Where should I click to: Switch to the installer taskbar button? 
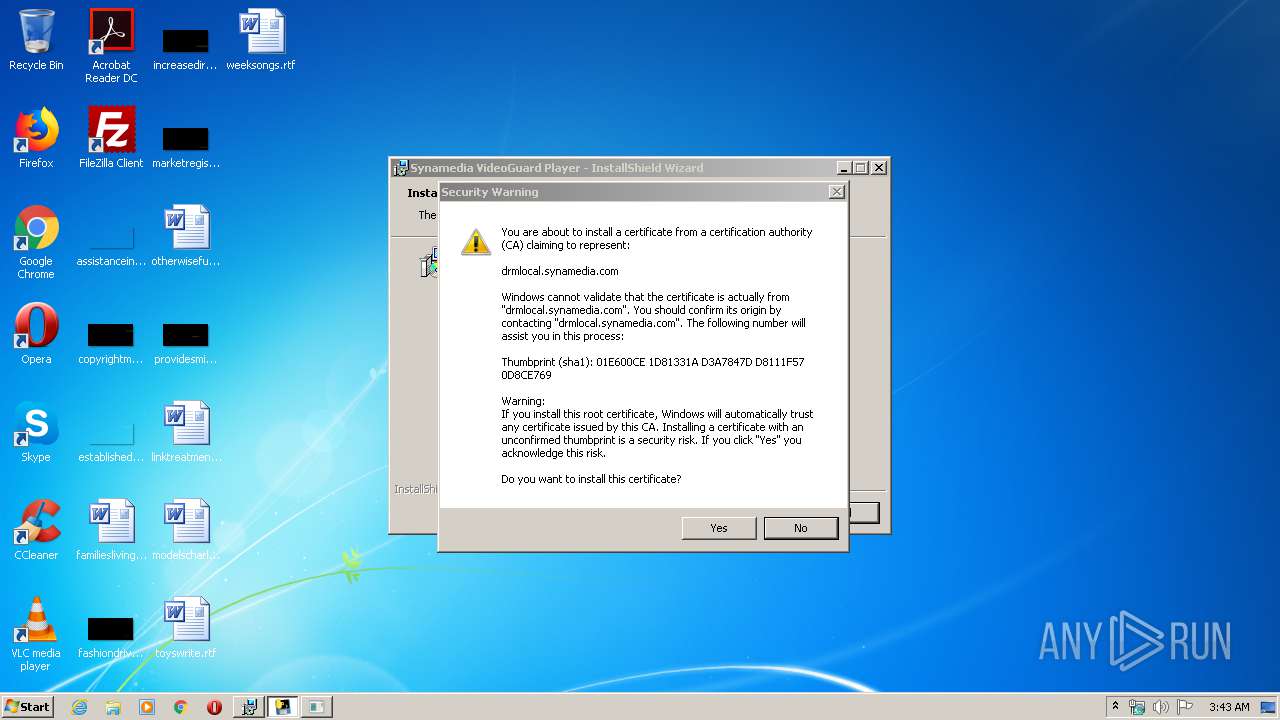(249, 707)
